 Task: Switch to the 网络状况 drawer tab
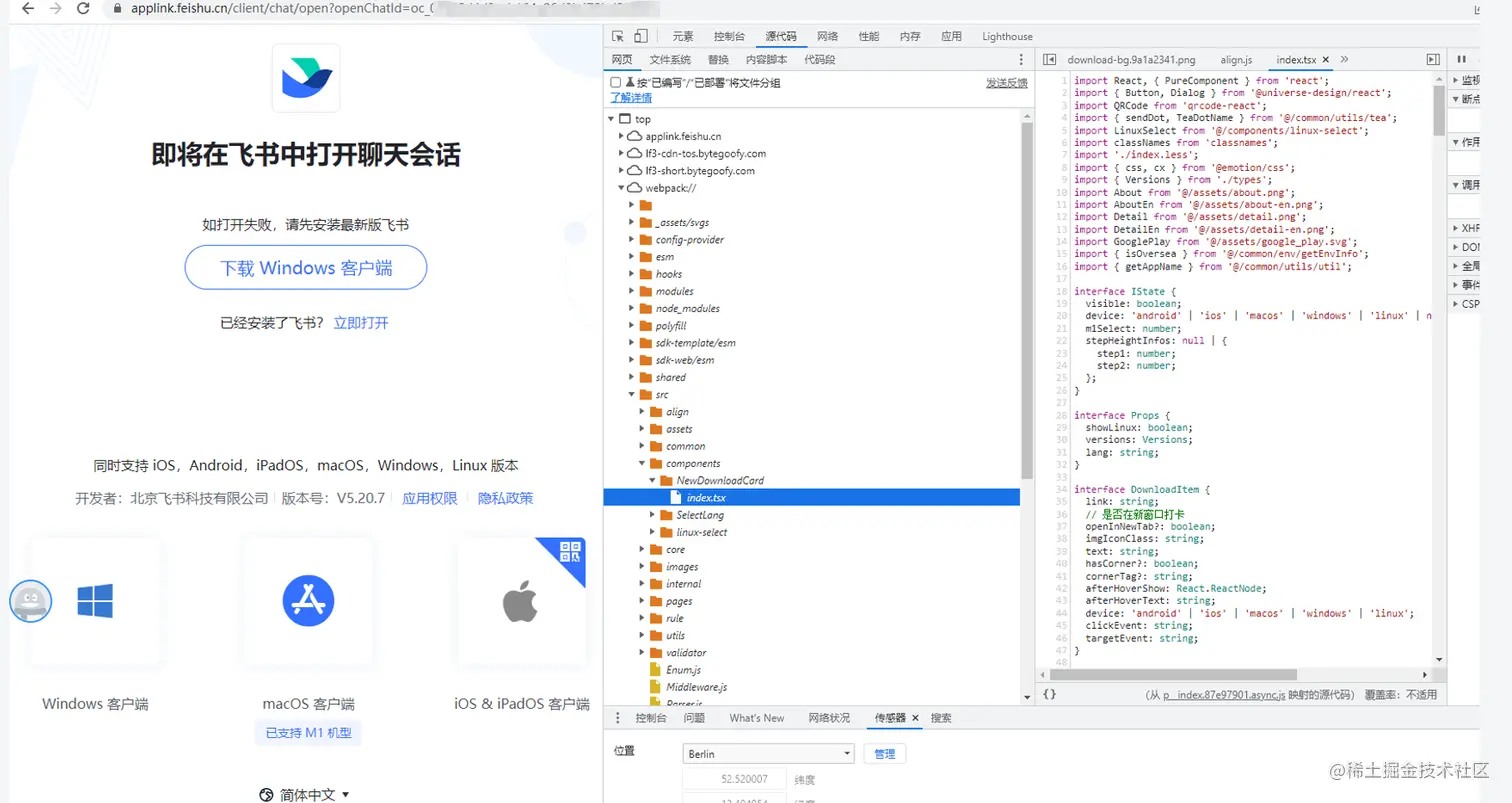coord(829,718)
